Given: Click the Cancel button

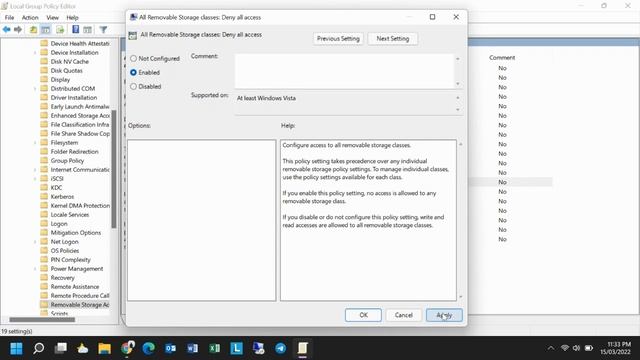Looking at the screenshot, I should [404, 315].
